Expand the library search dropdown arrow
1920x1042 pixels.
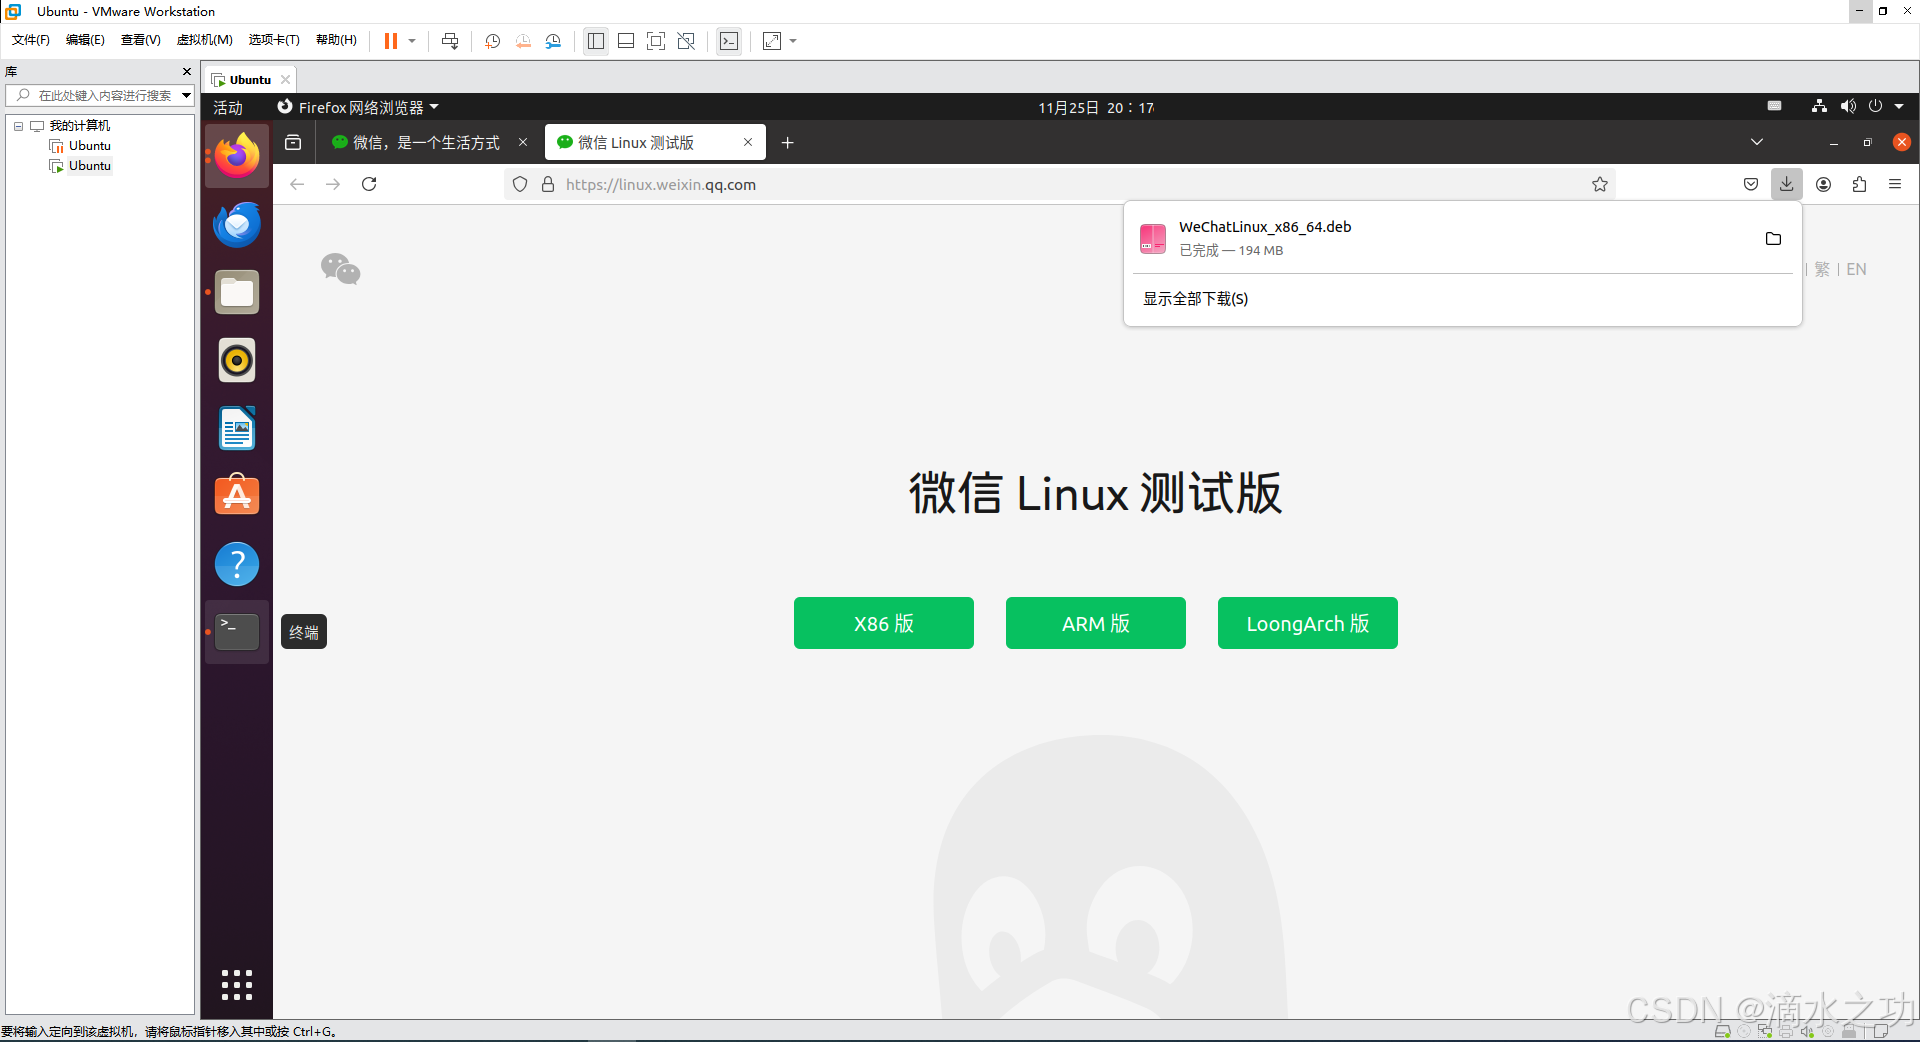(x=186, y=95)
